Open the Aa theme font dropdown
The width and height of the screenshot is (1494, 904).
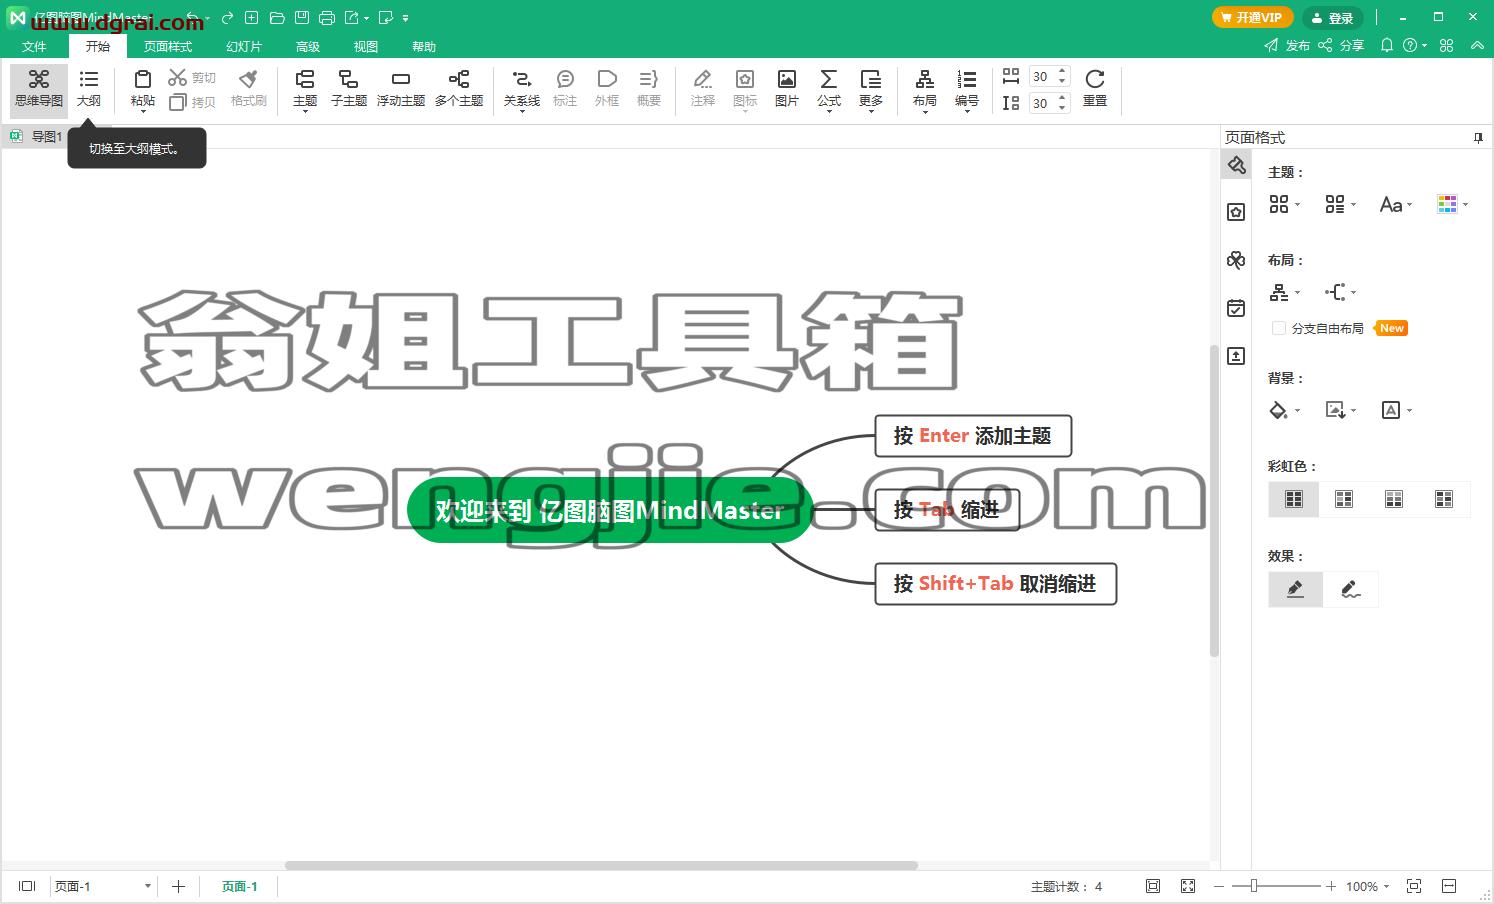1396,204
